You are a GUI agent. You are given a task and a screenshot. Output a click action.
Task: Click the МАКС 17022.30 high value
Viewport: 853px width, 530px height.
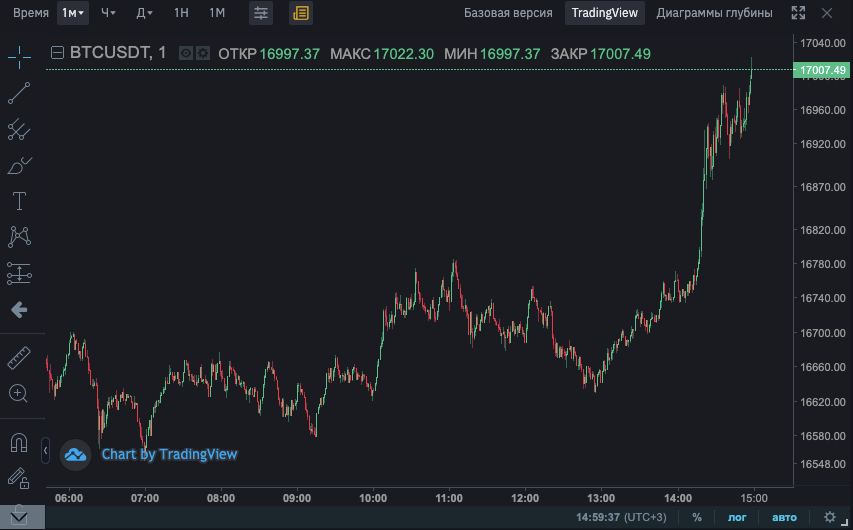pyautogui.click(x=382, y=54)
